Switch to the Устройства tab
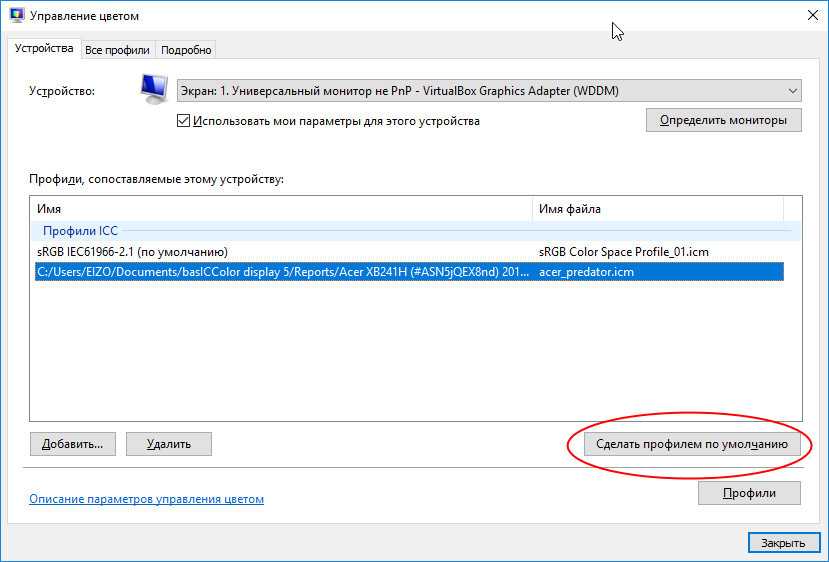The image size is (829, 562). click(x=44, y=49)
